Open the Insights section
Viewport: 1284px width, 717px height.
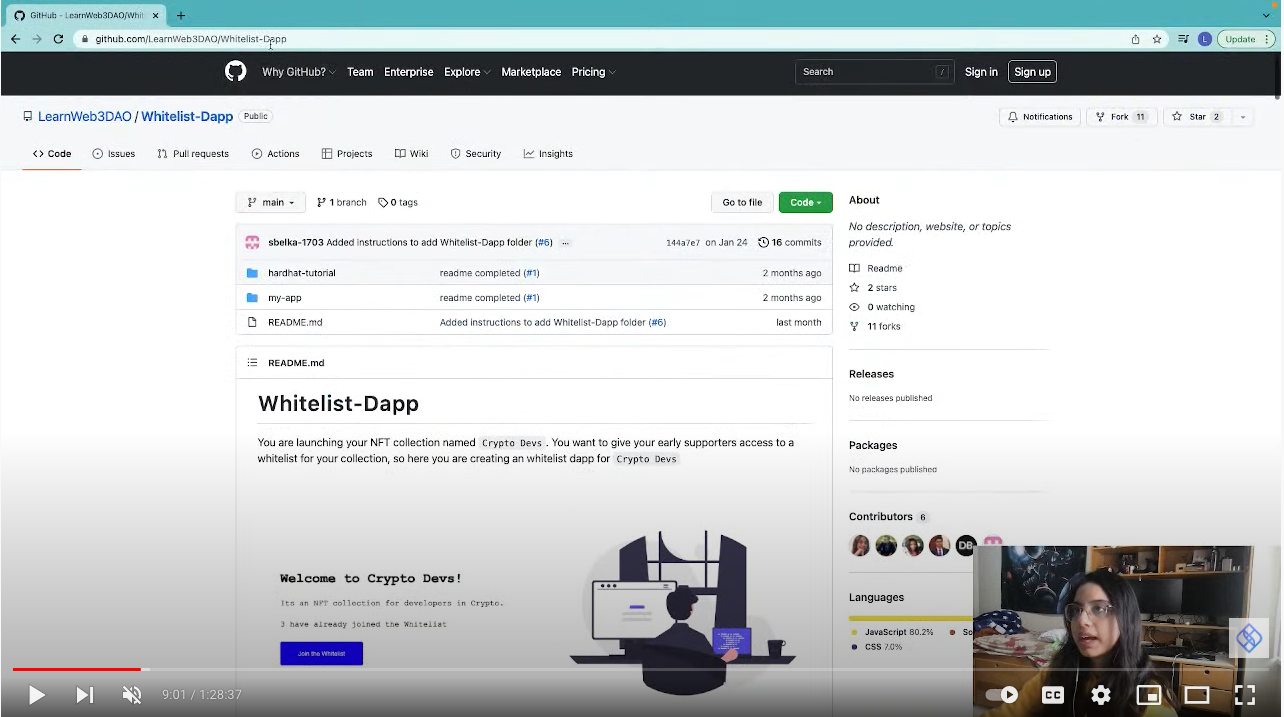(x=548, y=153)
